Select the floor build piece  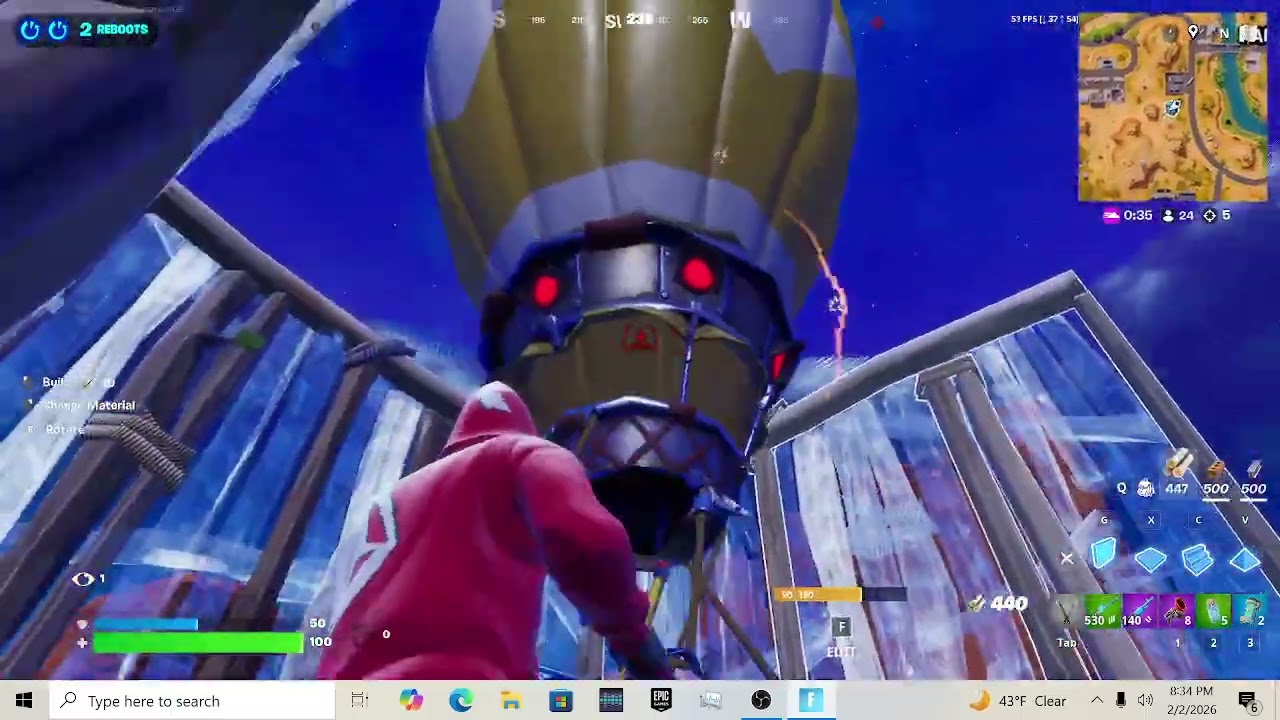(x=1150, y=558)
